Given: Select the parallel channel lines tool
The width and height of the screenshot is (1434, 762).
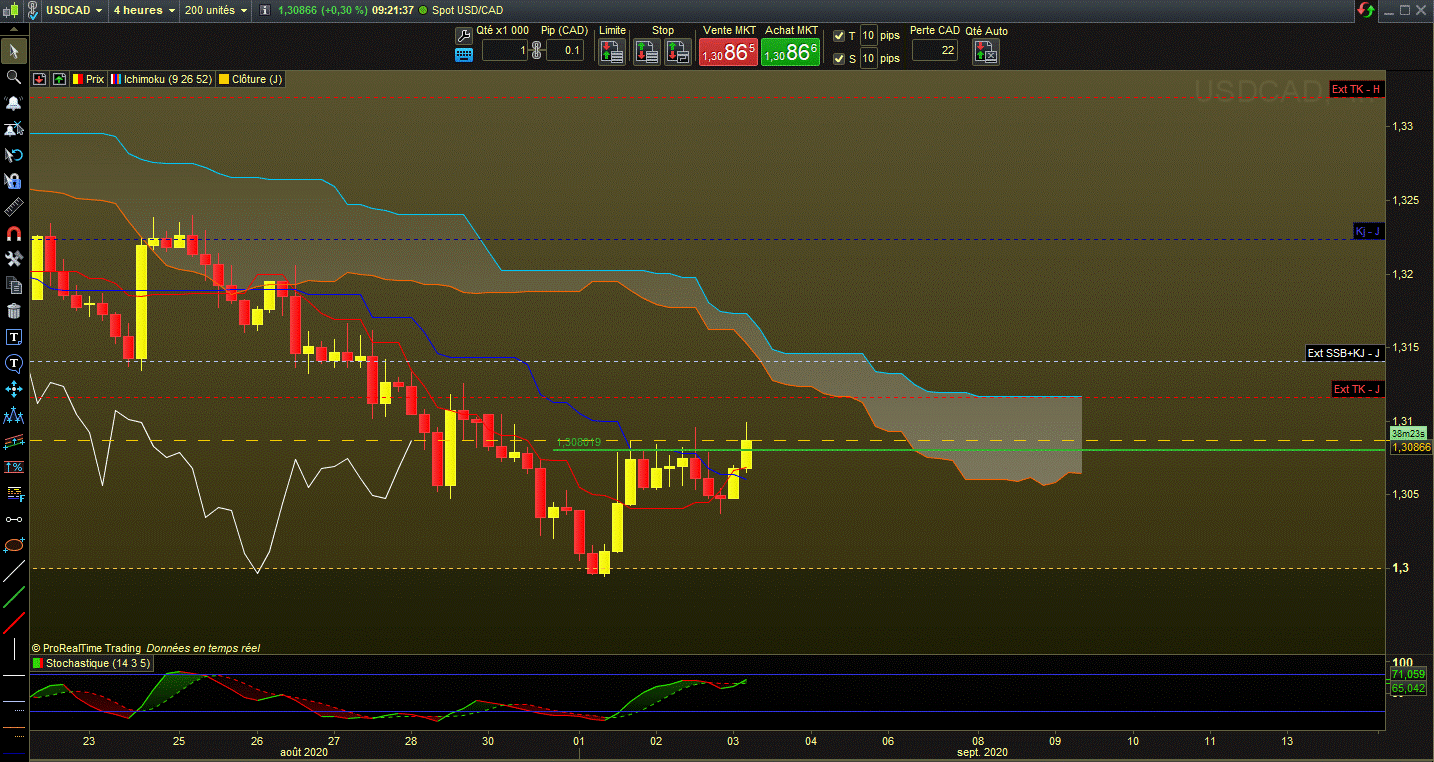Looking at the screenshot, I should point(14,441).
